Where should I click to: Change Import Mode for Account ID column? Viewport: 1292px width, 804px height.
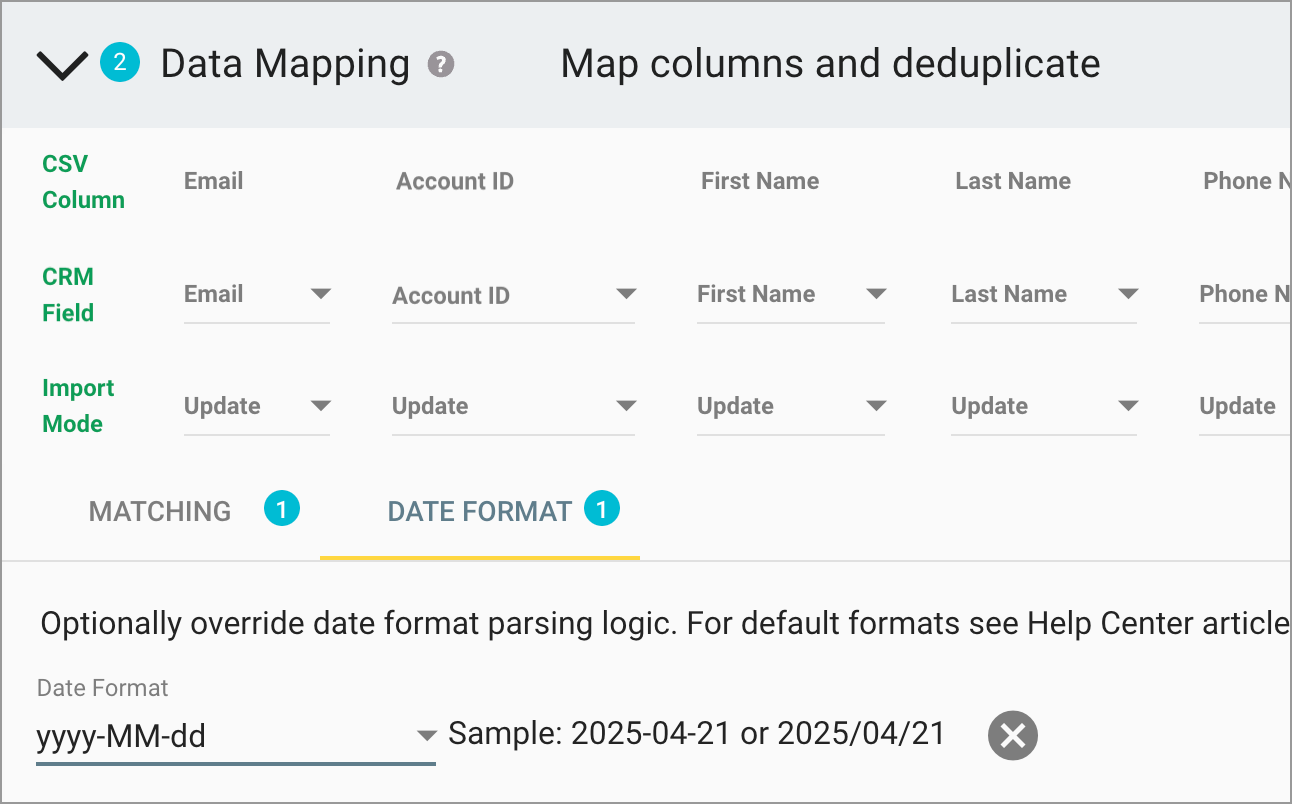click(513, 407)
